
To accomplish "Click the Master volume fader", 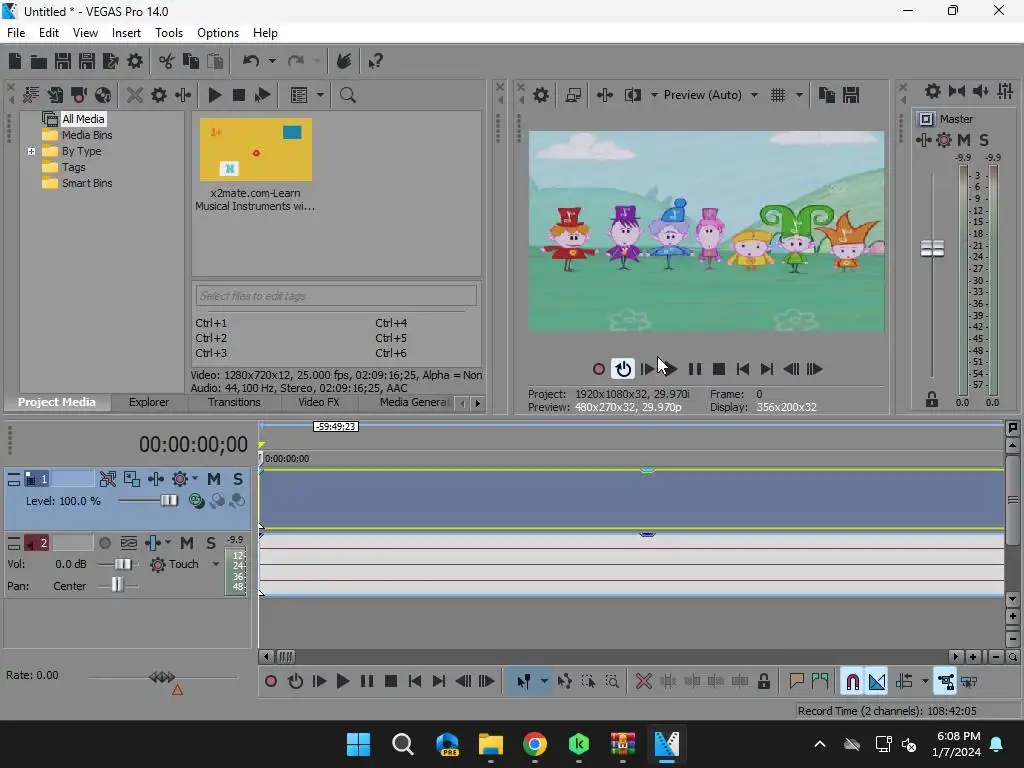I will pyautogui.click(x=932, y=248).
